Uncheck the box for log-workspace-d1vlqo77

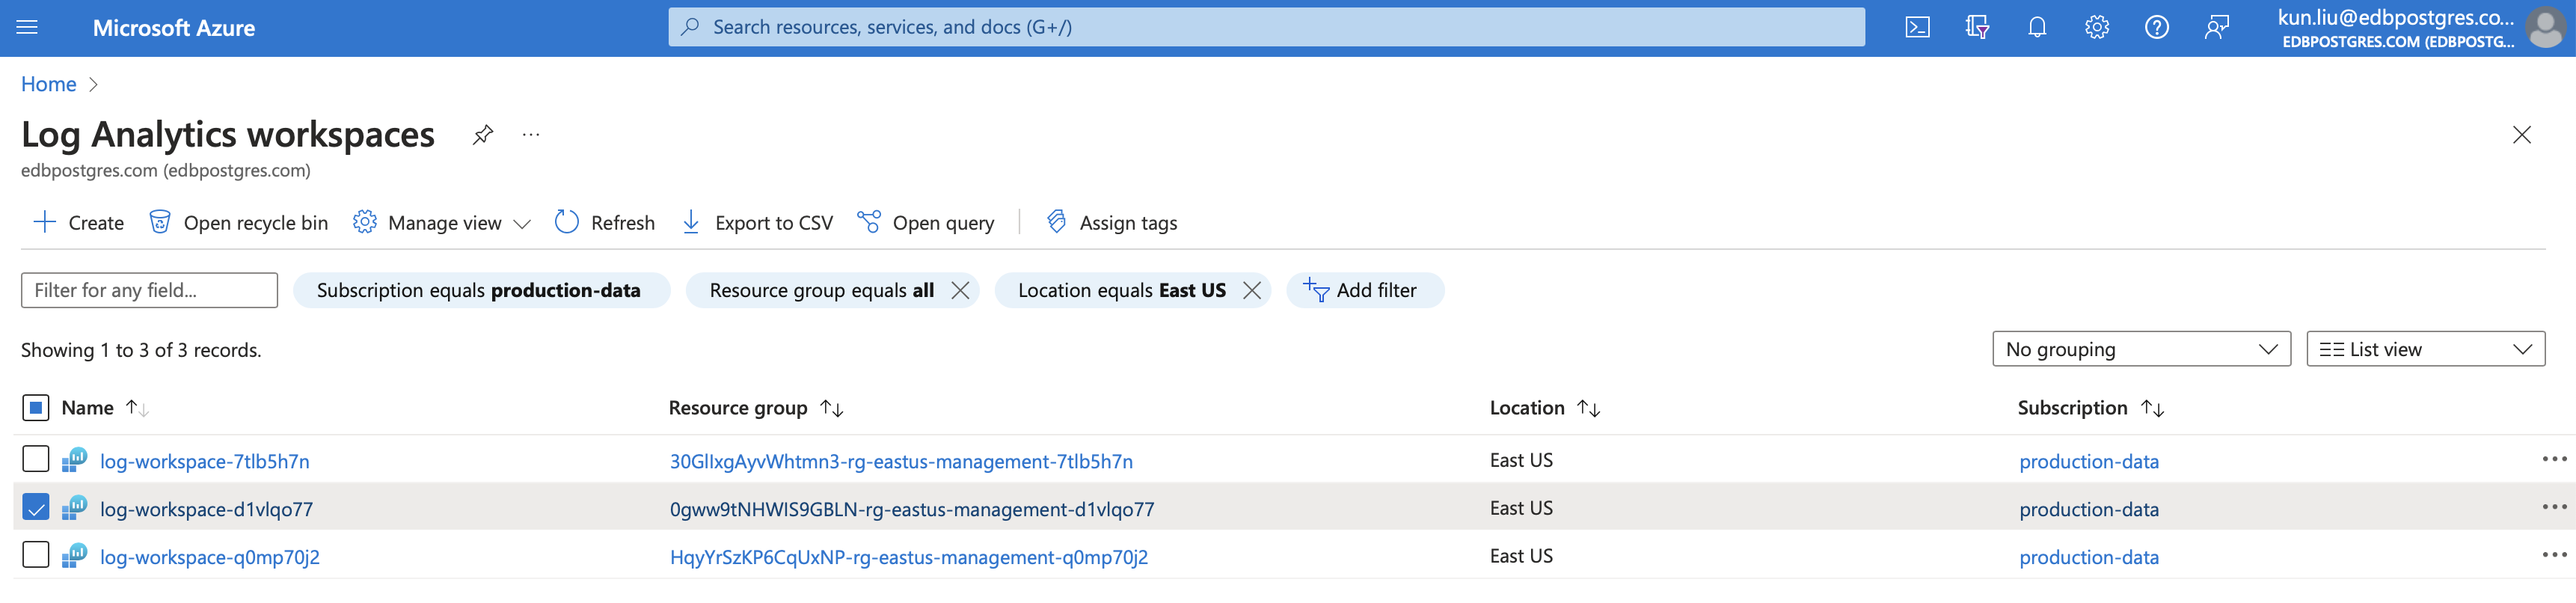[x=35, y=508]
